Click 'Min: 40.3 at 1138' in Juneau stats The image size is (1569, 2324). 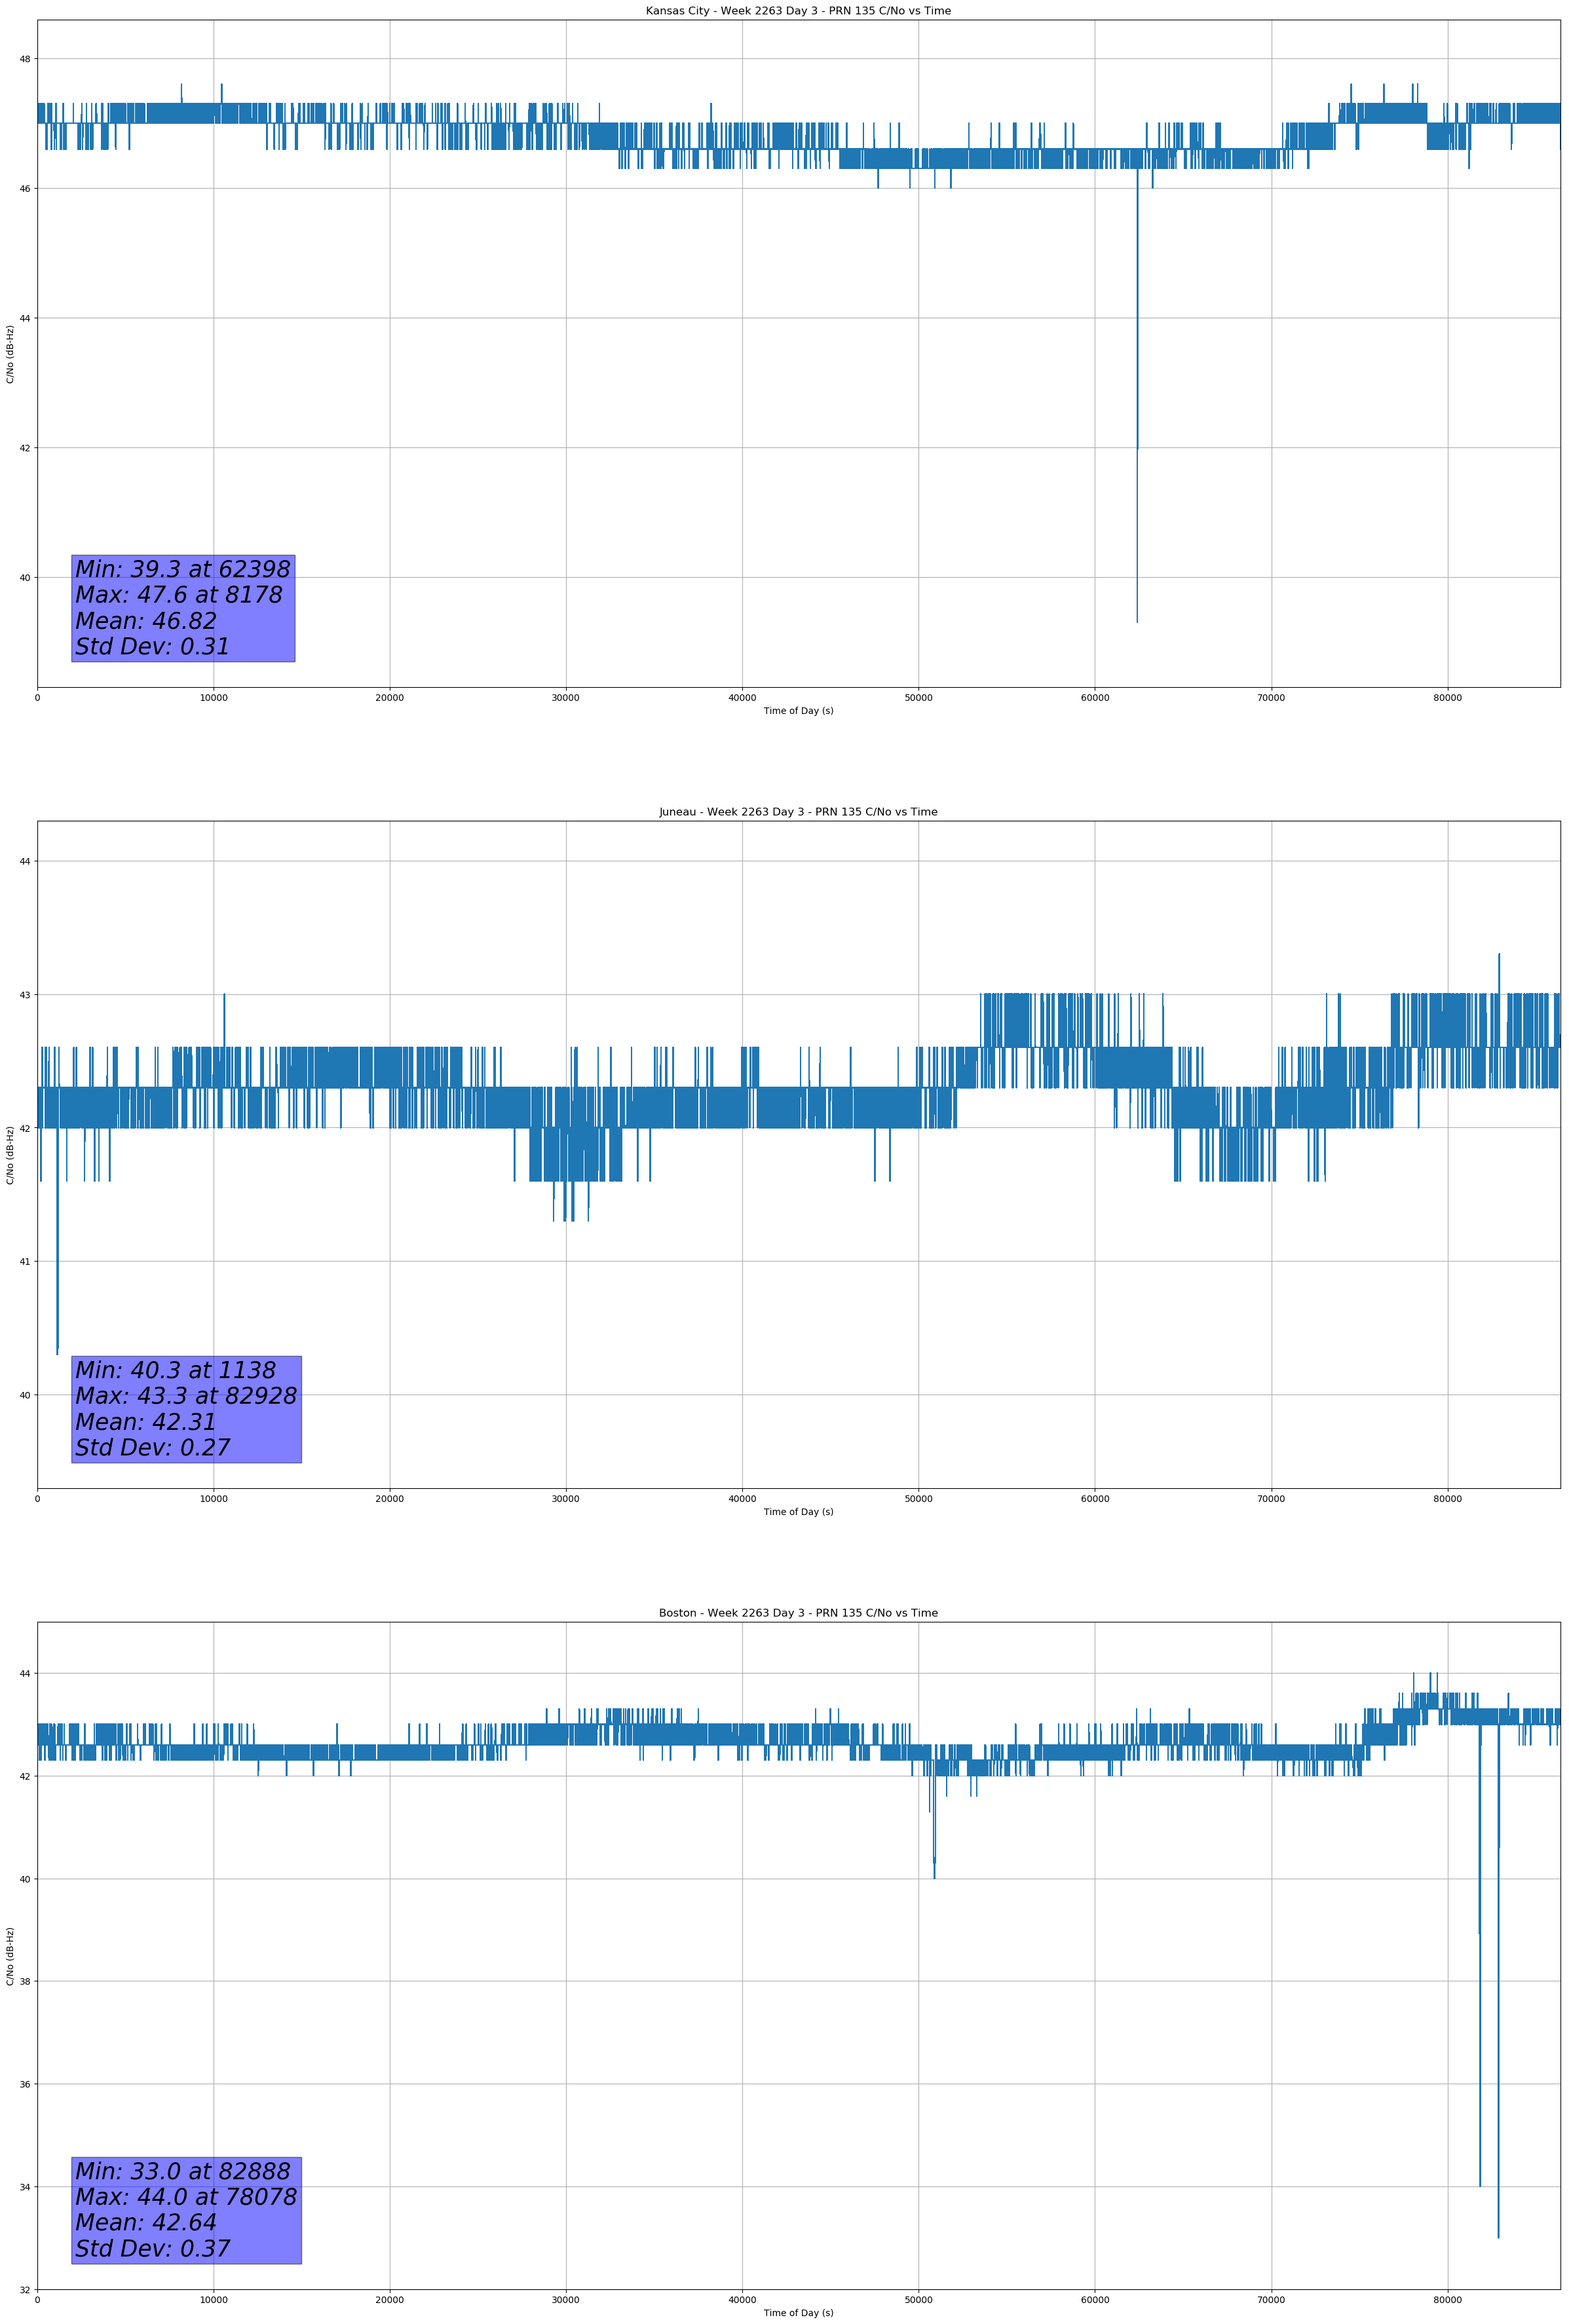[x=176, y=1370]
